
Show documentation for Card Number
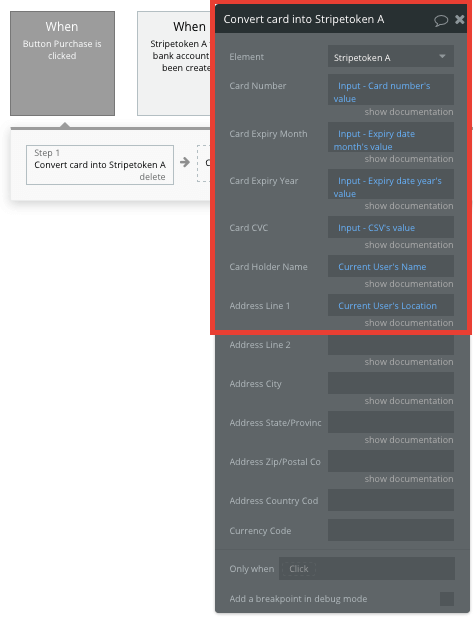[x=408, y=112]
